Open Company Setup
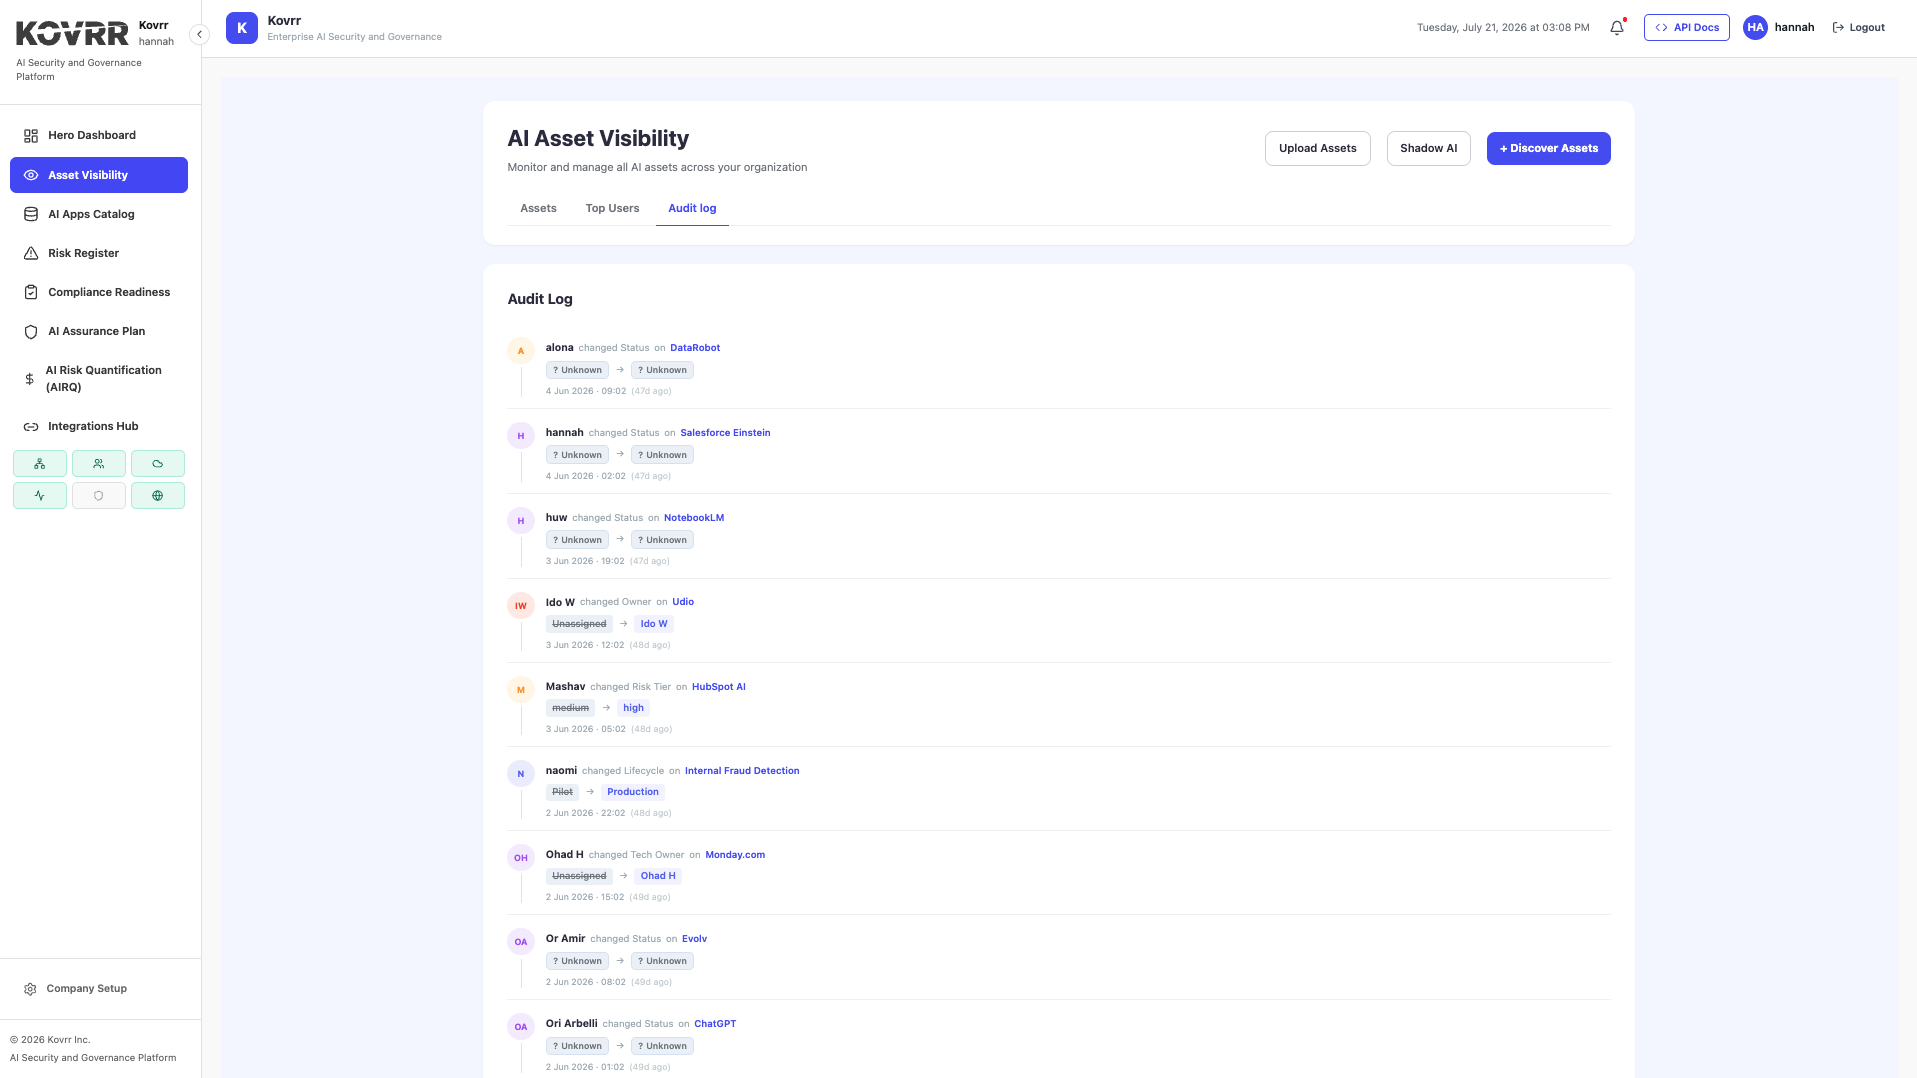 pos(99,988)
